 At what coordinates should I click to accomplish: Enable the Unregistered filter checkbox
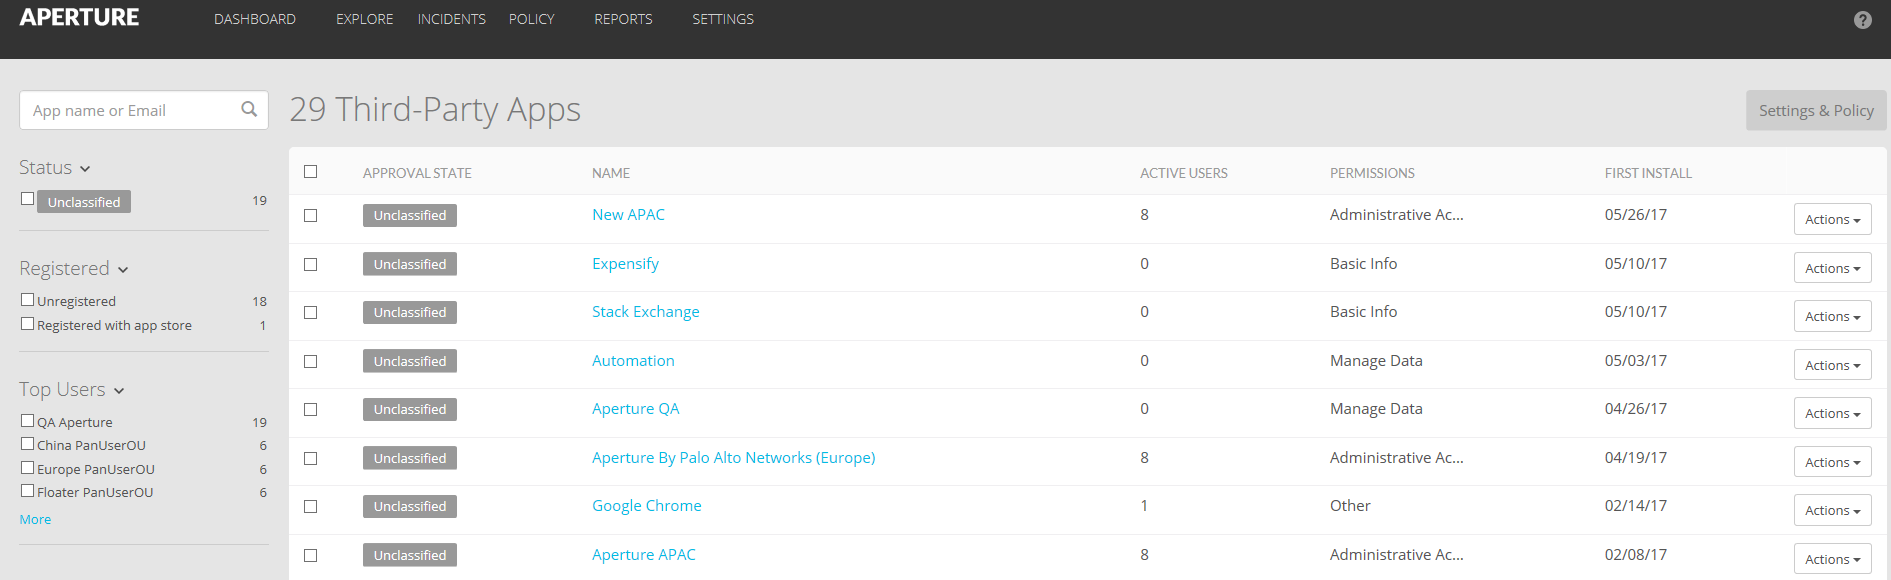28,300
